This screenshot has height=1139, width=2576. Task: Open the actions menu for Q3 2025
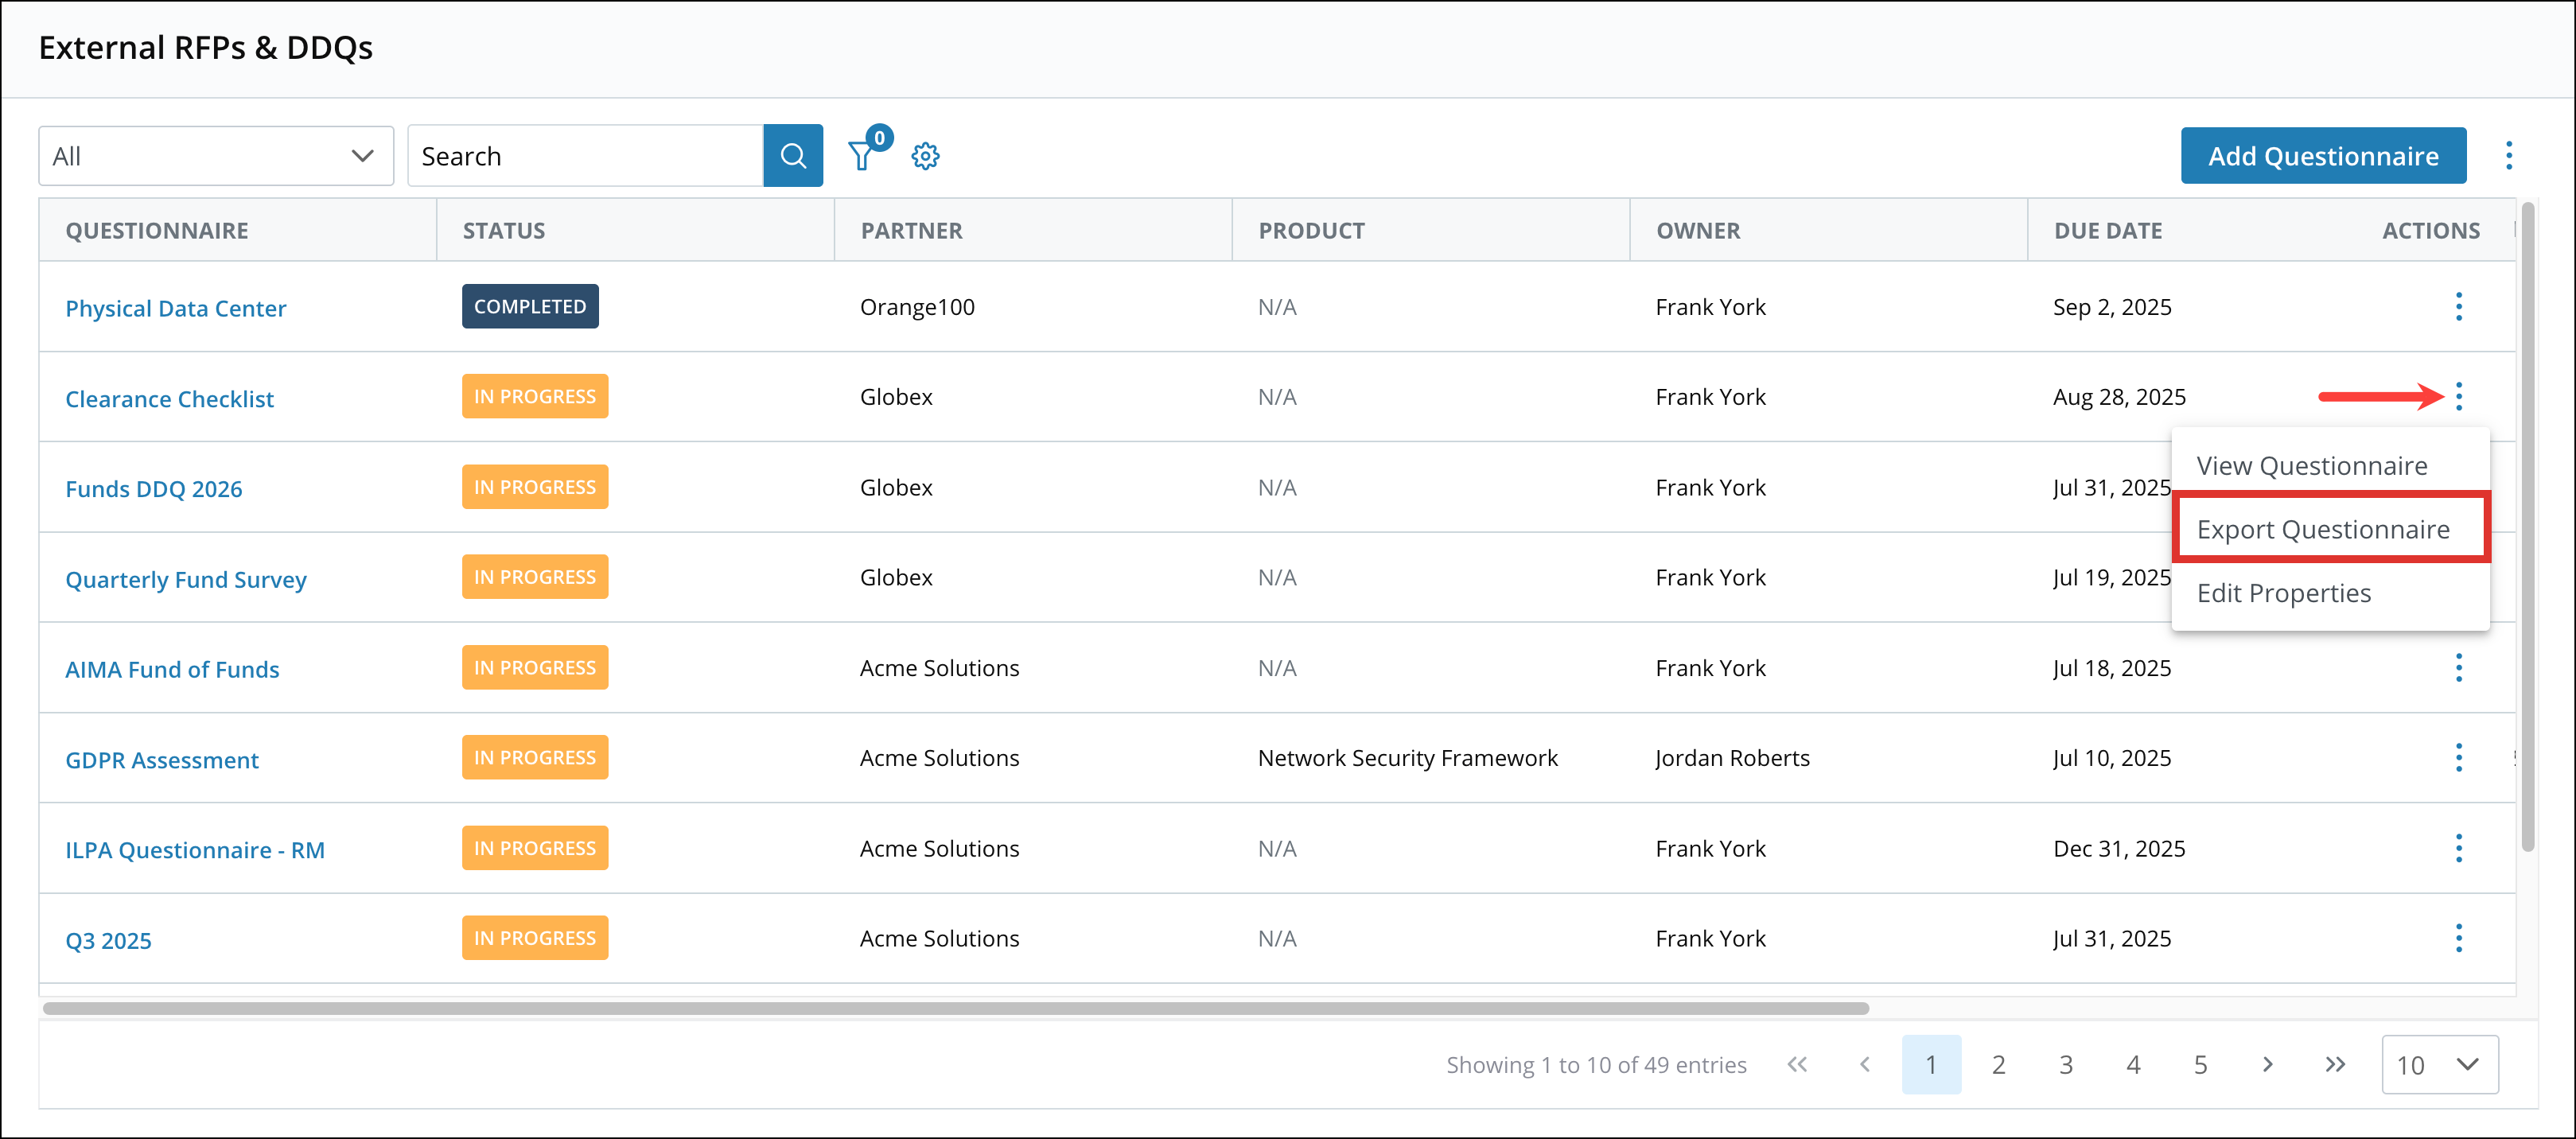click(2459, 938)
